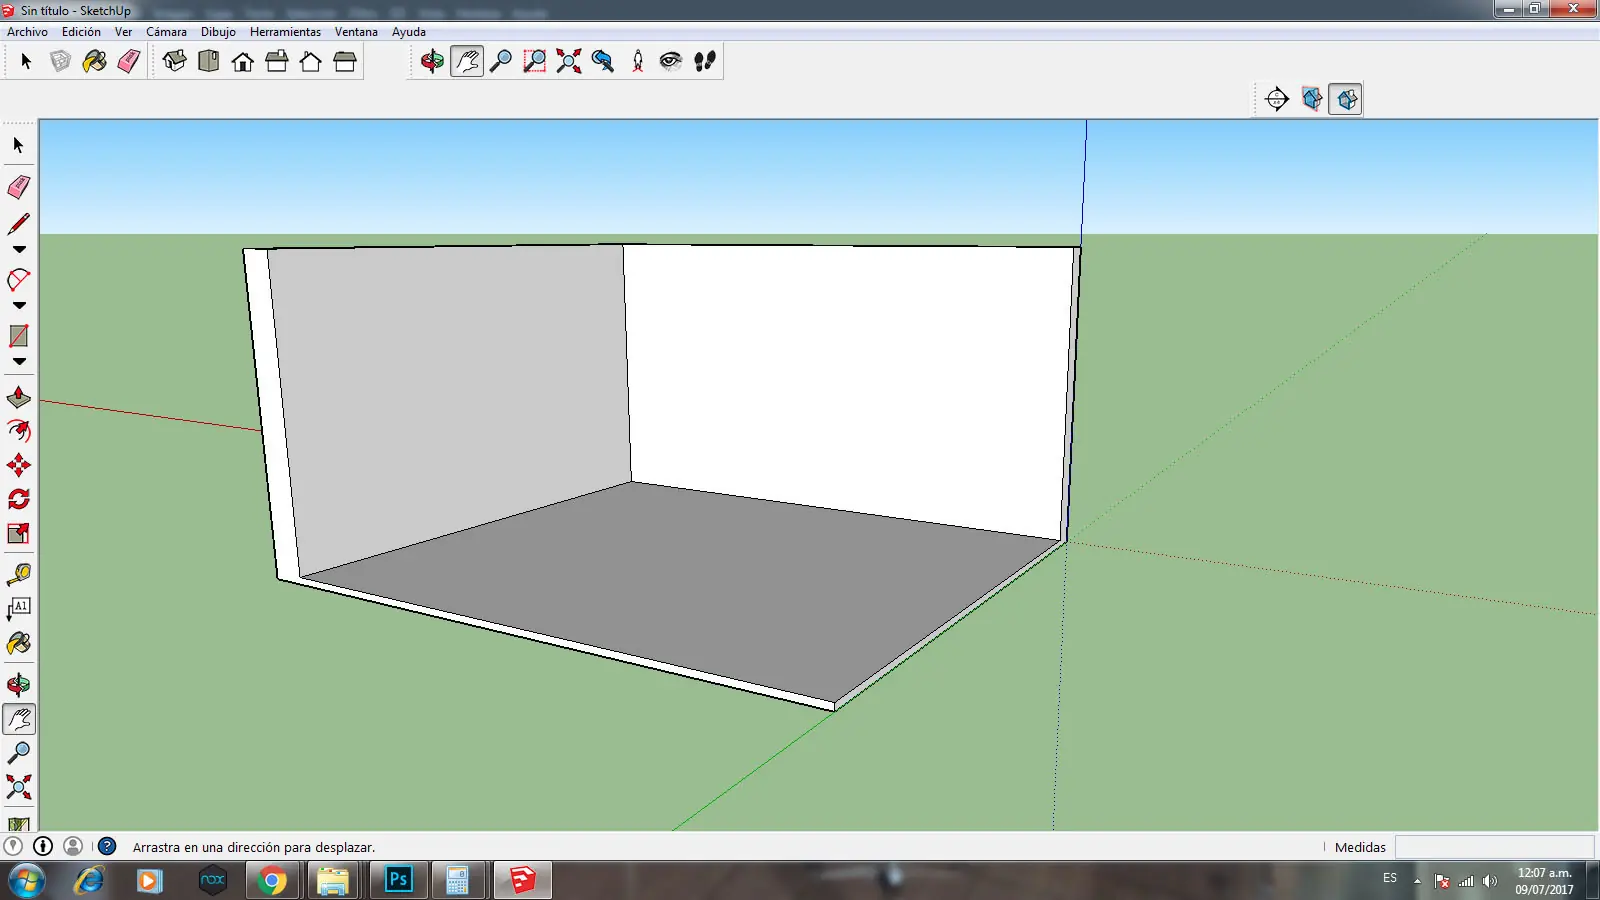Activate the Push/Pull tool
The image size is (1600, 900).
[18, 397]
